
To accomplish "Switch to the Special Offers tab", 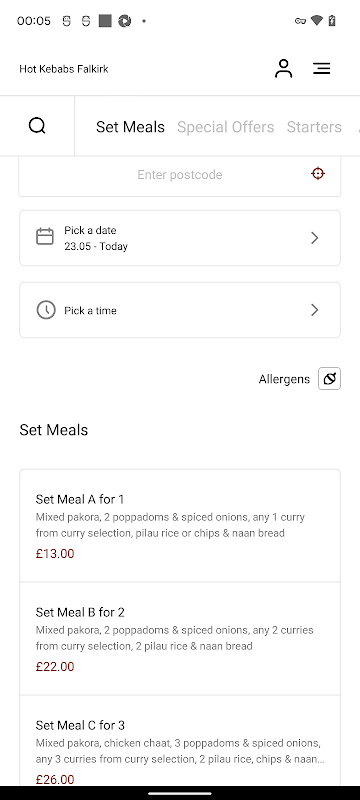I will tap(225, 127).
